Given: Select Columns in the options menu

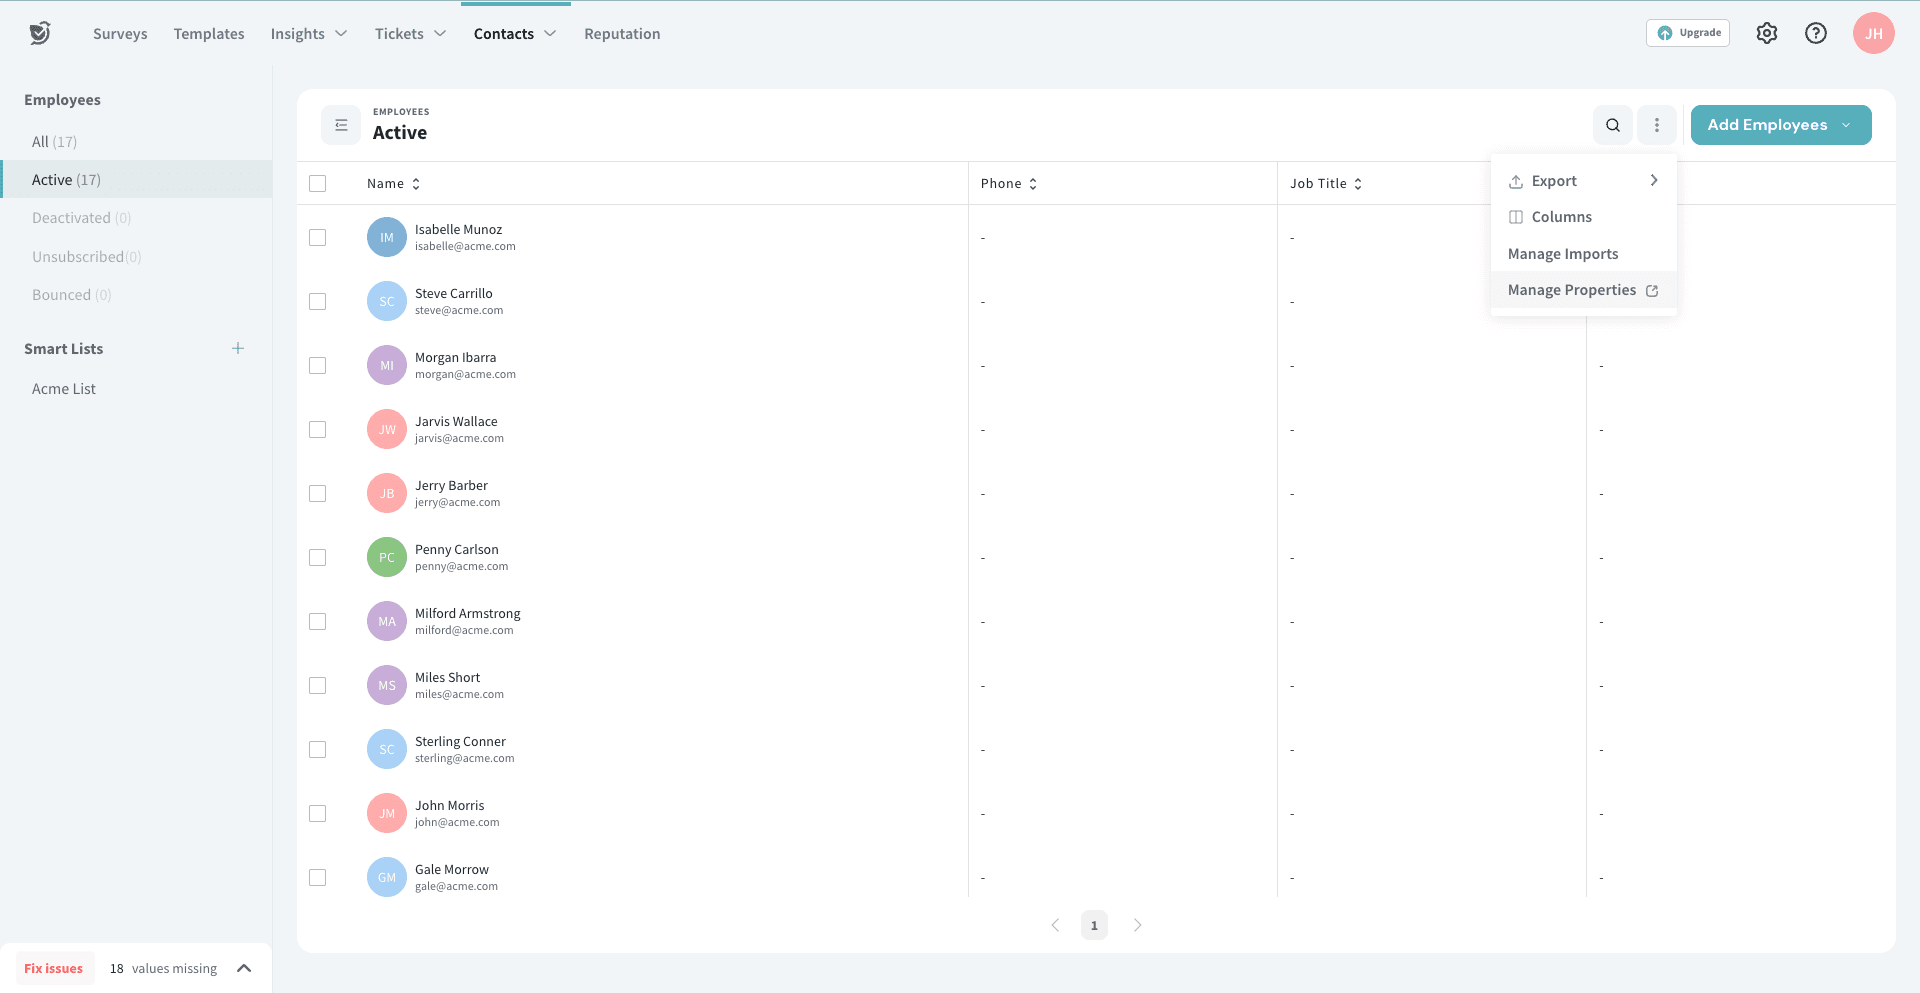Looking at the screenshot, I should click(1561, 217).
